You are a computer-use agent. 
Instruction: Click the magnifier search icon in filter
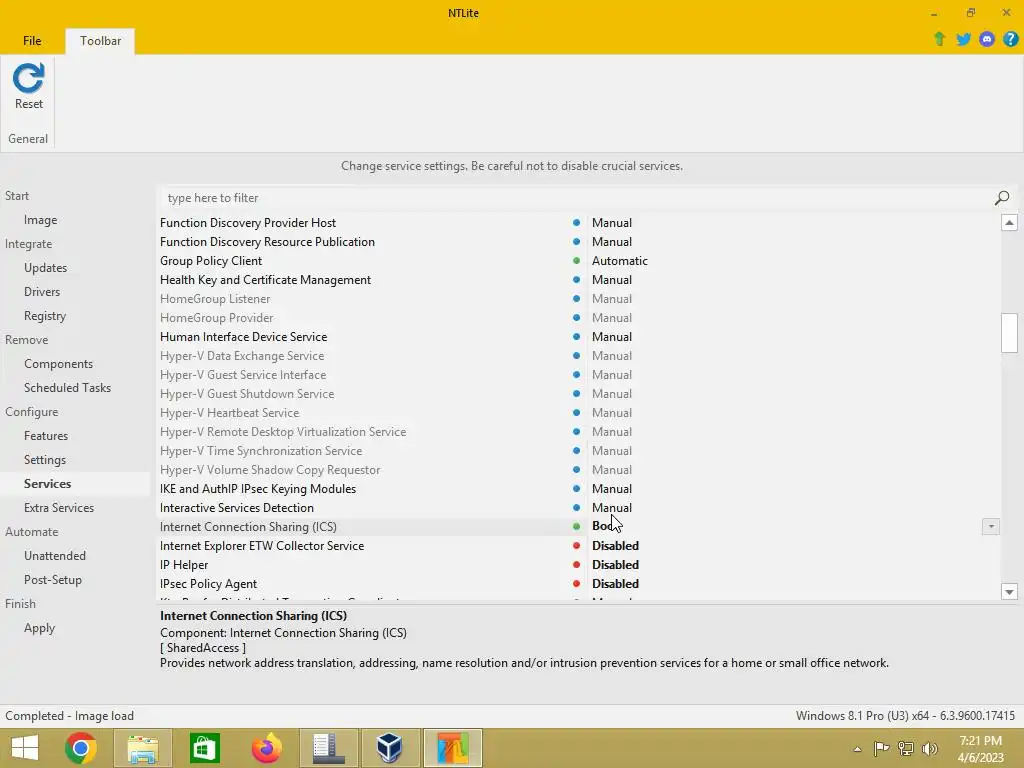[x=1002, y=198]
